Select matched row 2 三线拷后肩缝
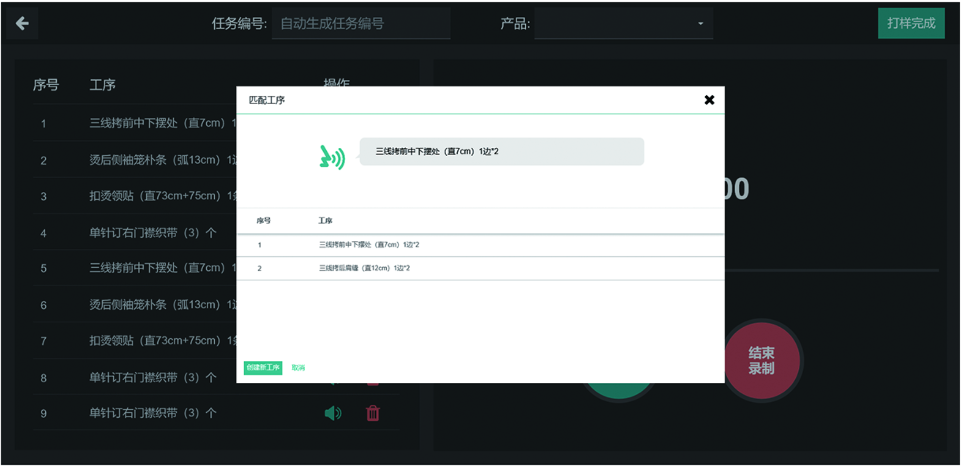The width and height of the screenshot is (962, 467). coord(364,269)
